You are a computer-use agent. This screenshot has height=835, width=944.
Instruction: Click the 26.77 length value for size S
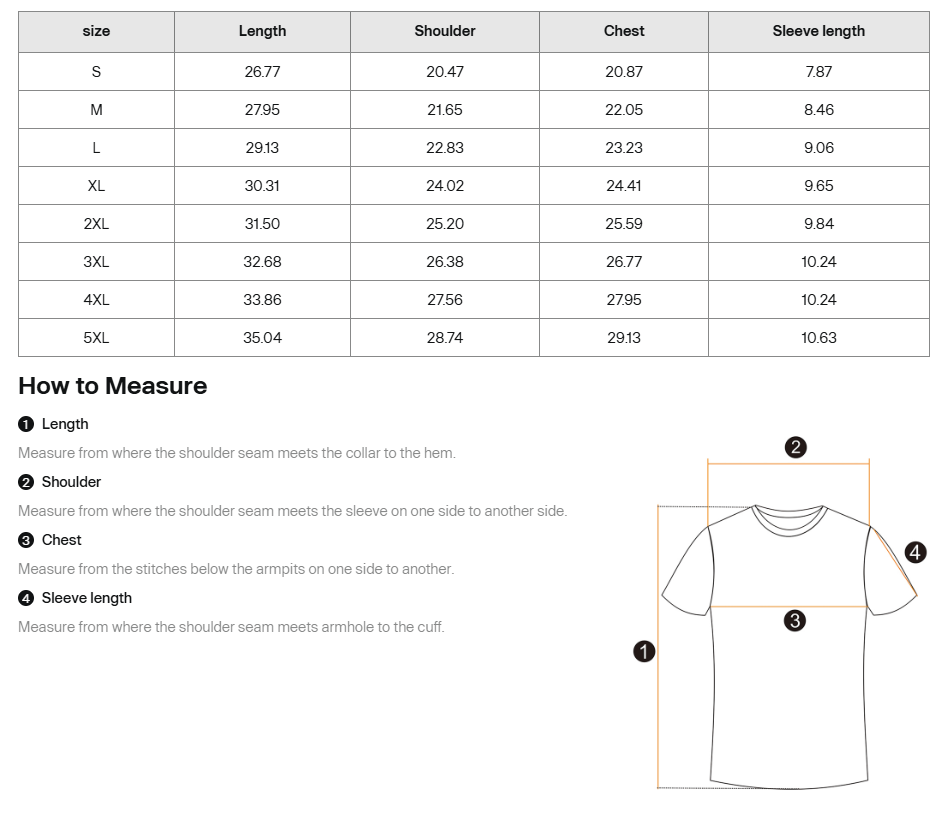click(262, 72)
